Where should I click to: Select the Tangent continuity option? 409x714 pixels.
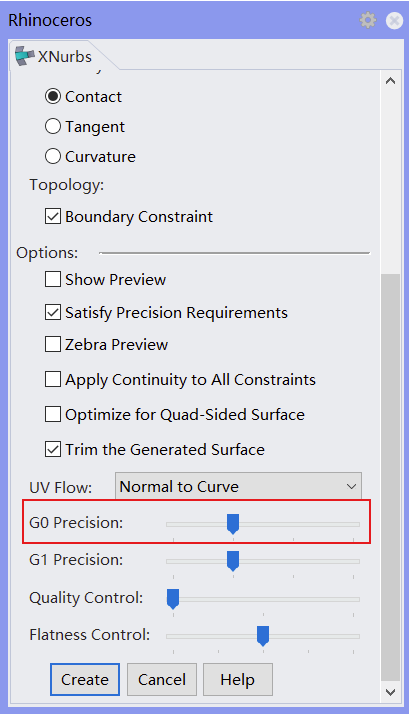click(53, 127)
